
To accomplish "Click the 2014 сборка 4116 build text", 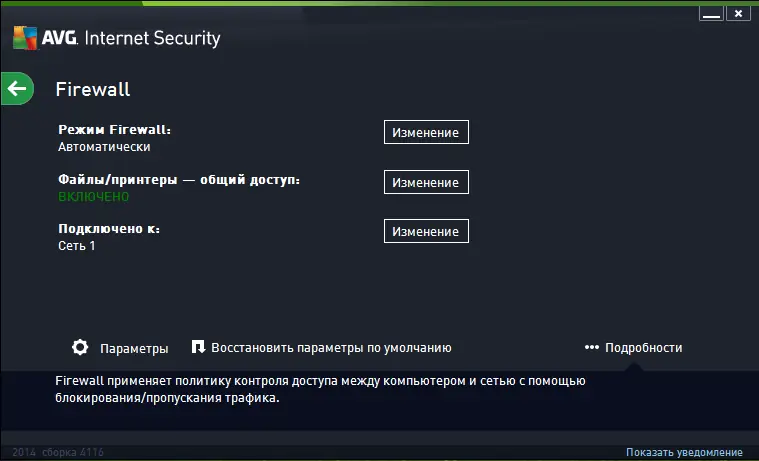I will tap(60, 453).
